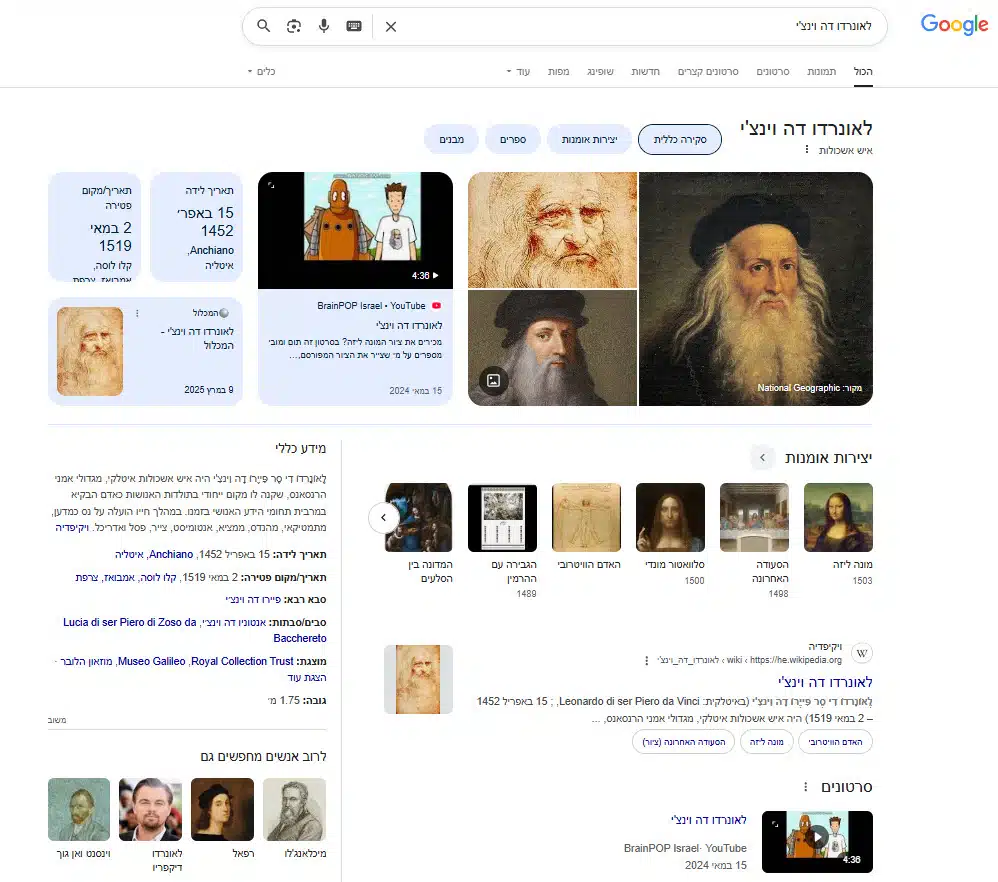The width and height of the screenshot is (998, 882).
Task: Expand יצירות אומנות section header arrow
Action: pyautogui.click(x=763, y=458)
